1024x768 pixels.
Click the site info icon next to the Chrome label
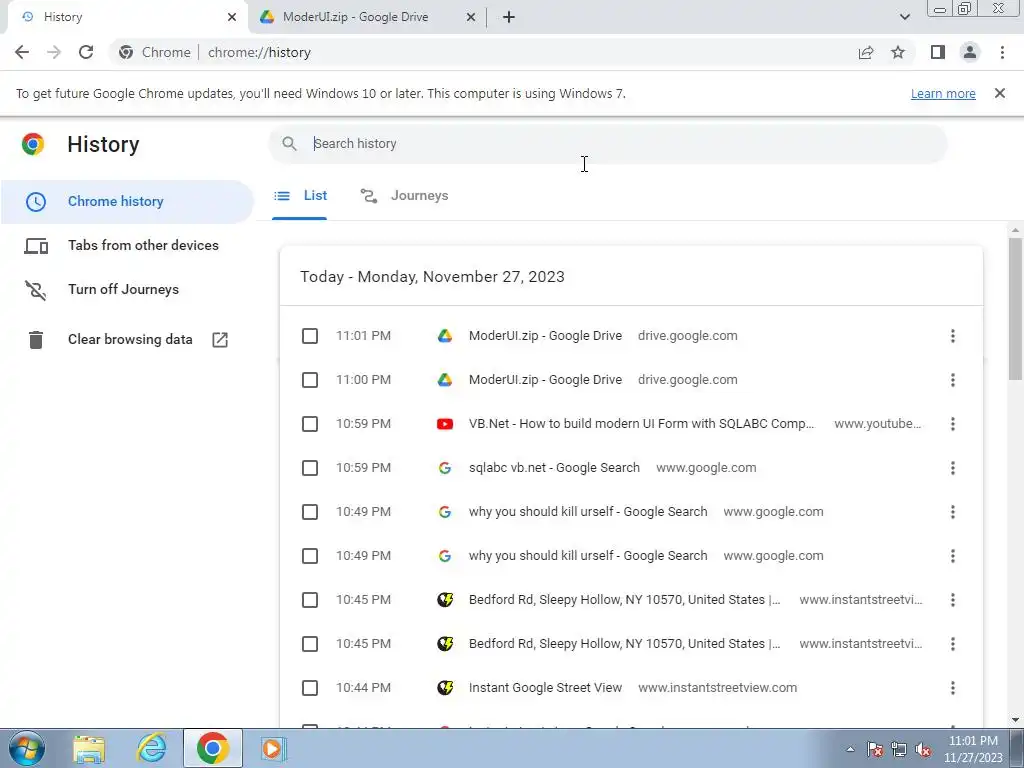[126, 52]
